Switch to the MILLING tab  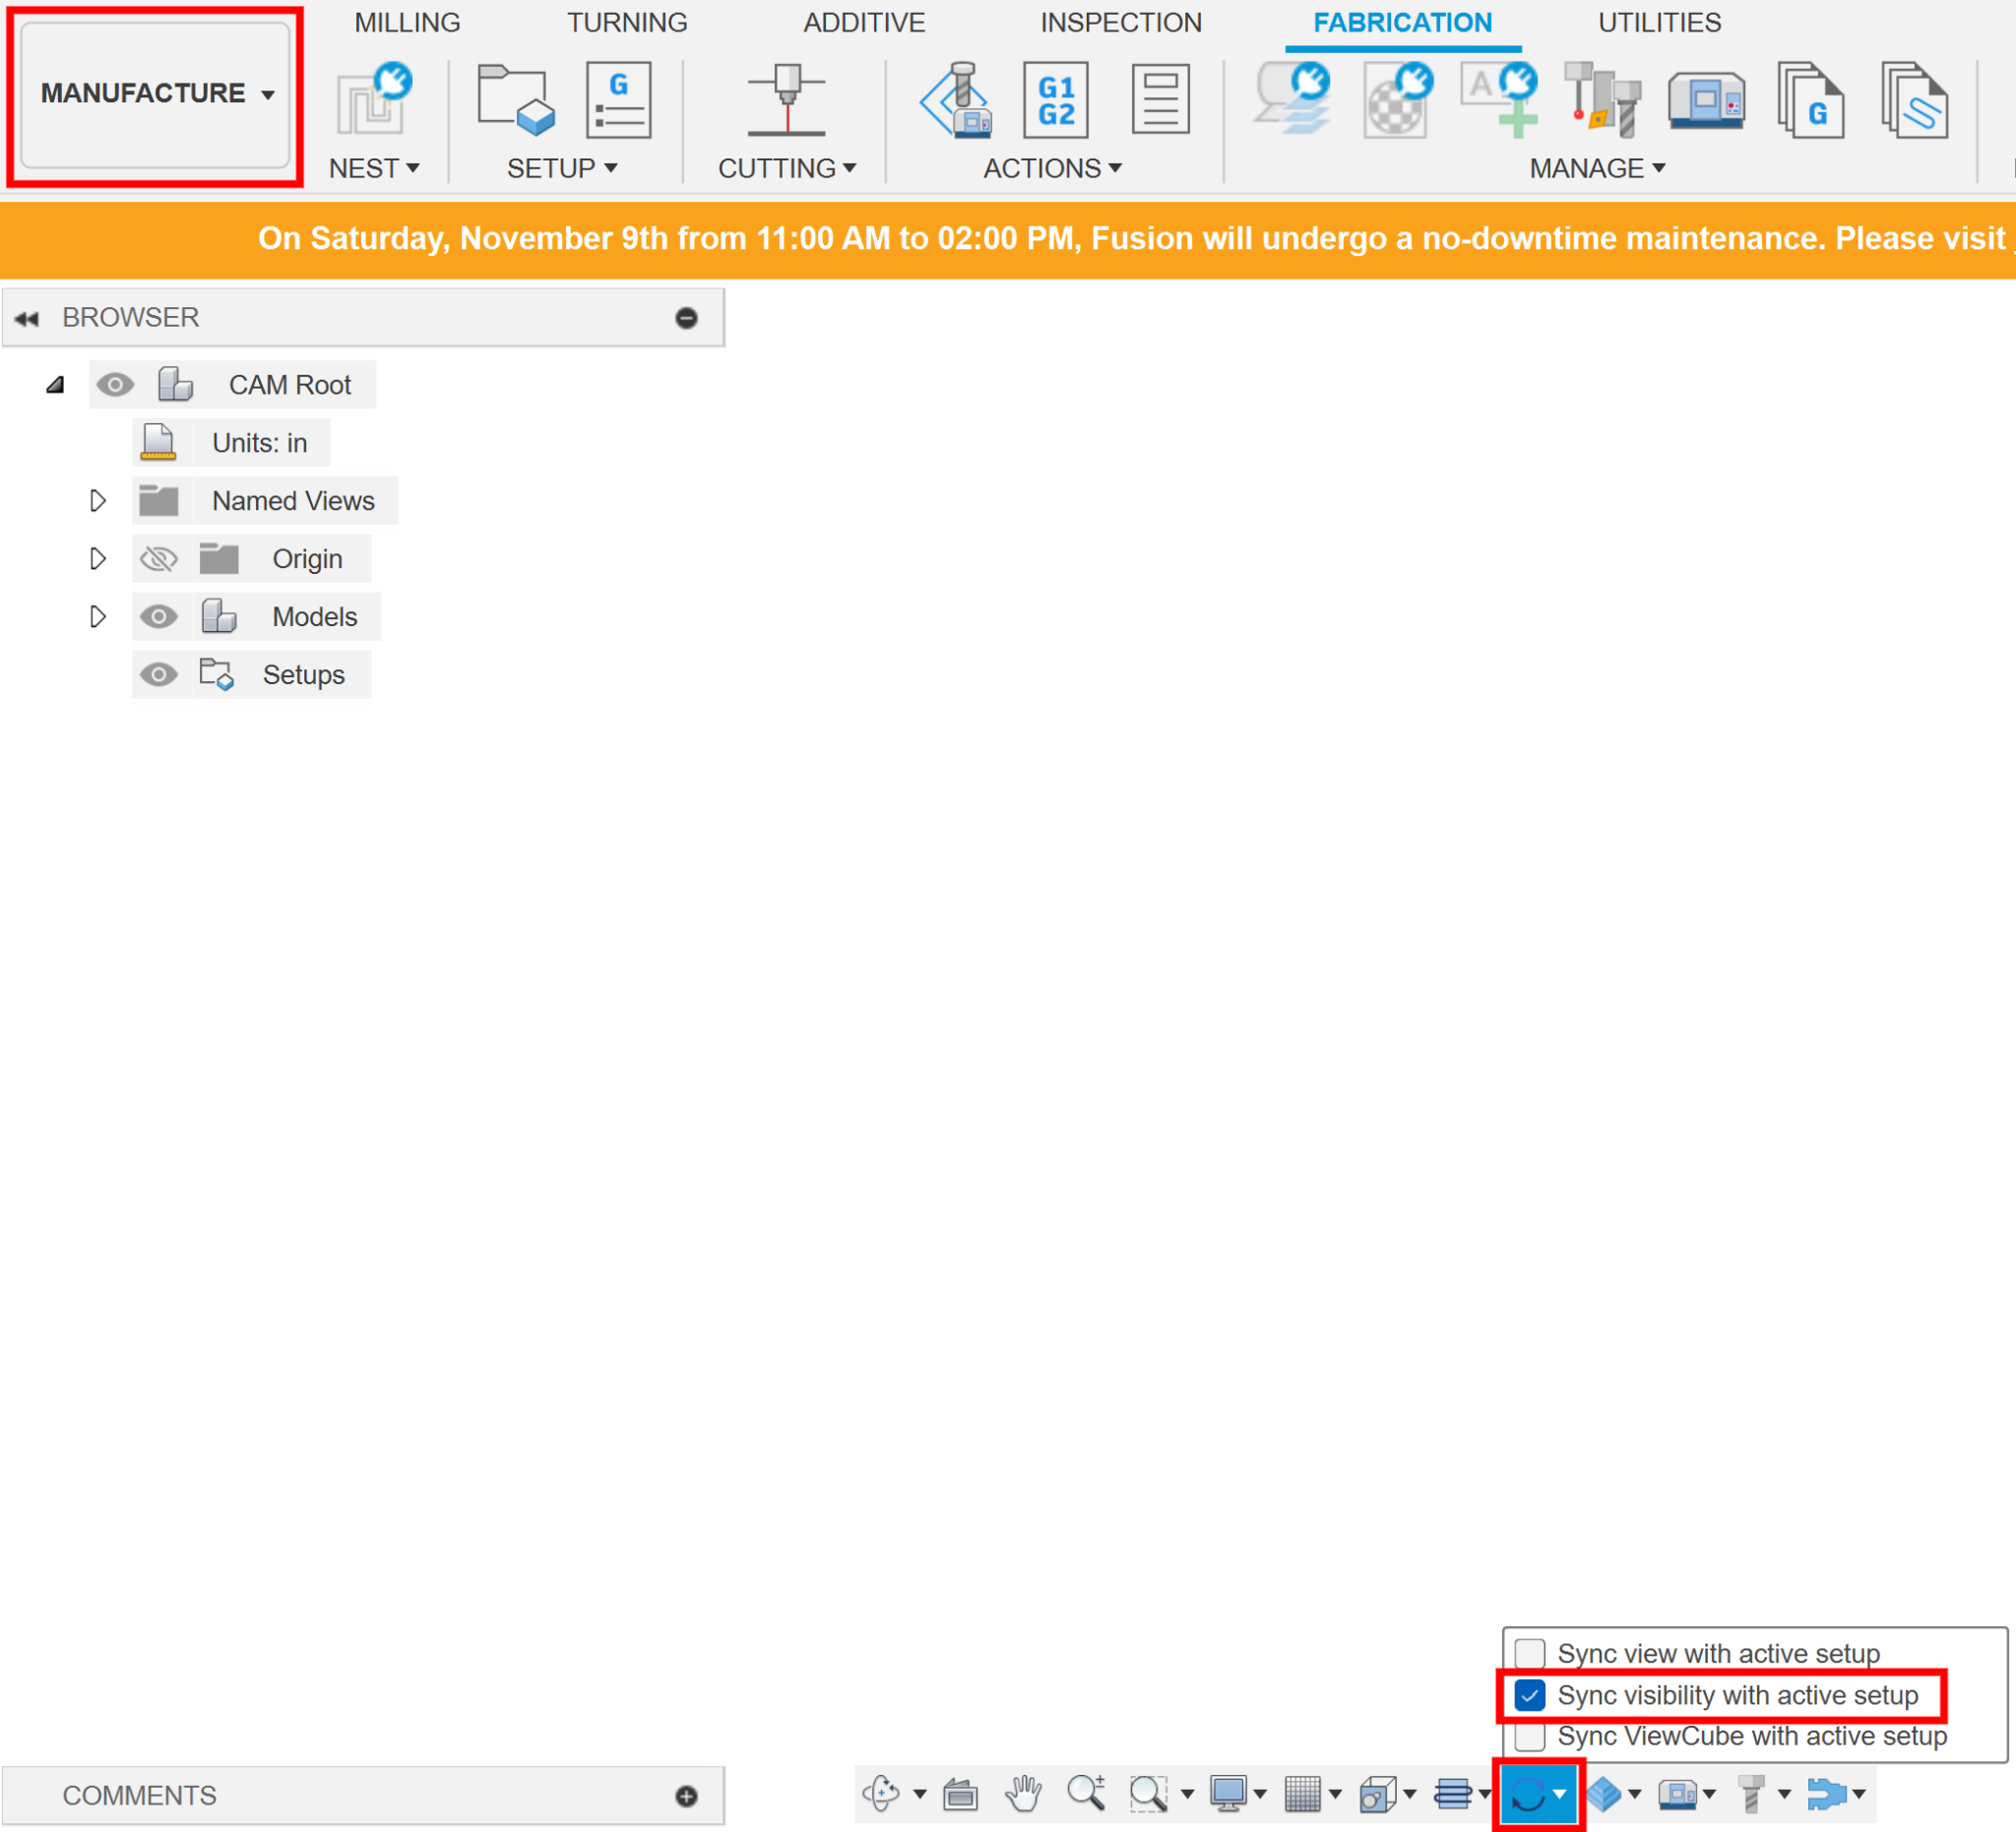point(407,22)
